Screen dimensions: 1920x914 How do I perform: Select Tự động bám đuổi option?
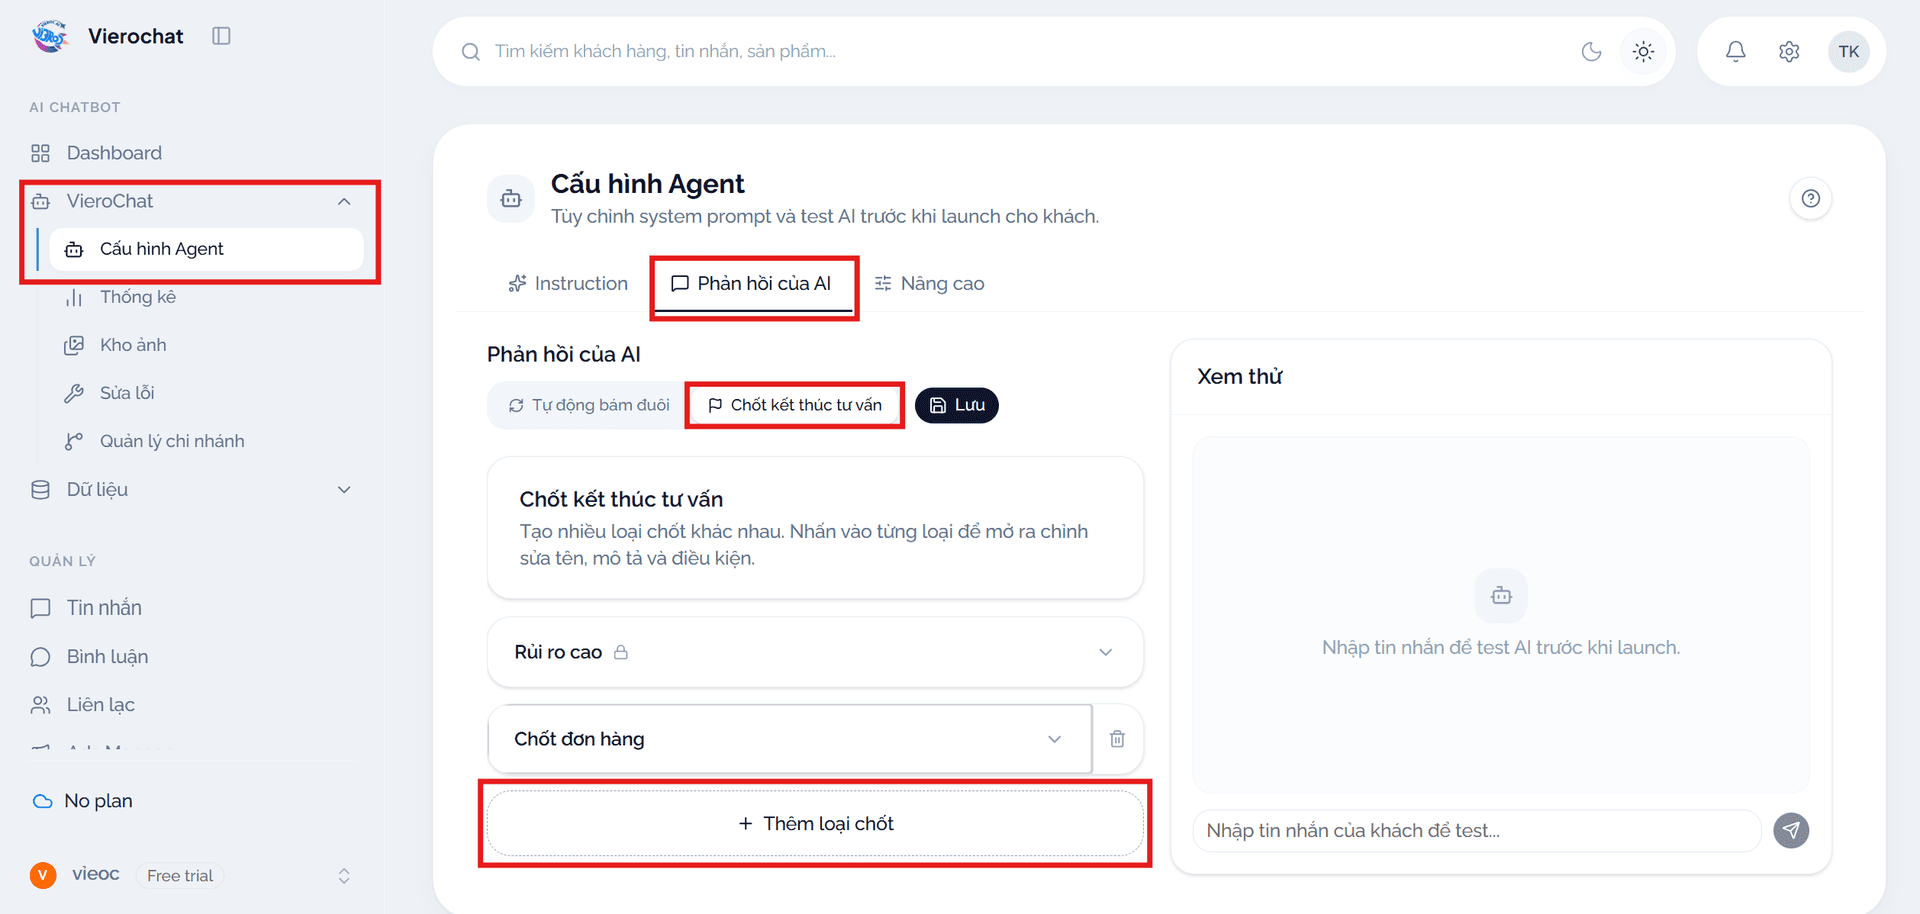(x=589, y=405)
